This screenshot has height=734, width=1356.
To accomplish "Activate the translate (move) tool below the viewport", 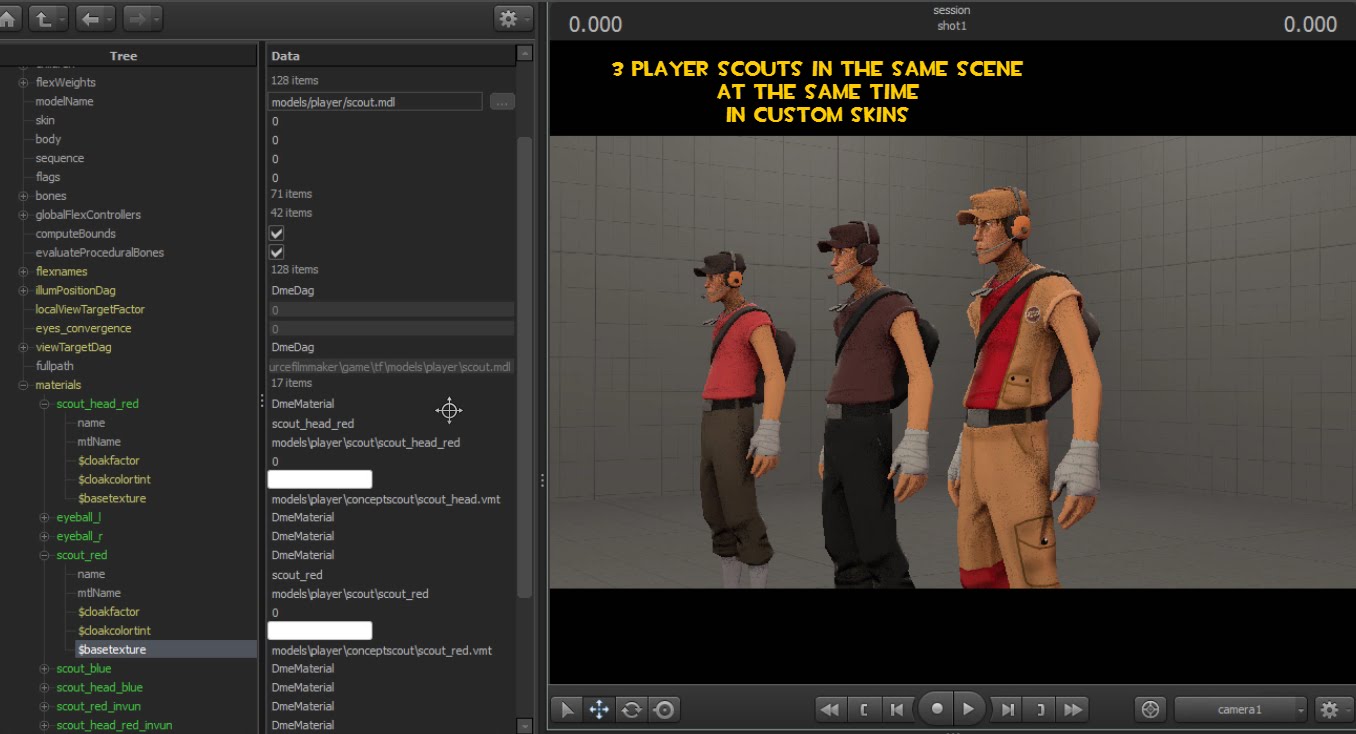I will click(x=597, y=709).
